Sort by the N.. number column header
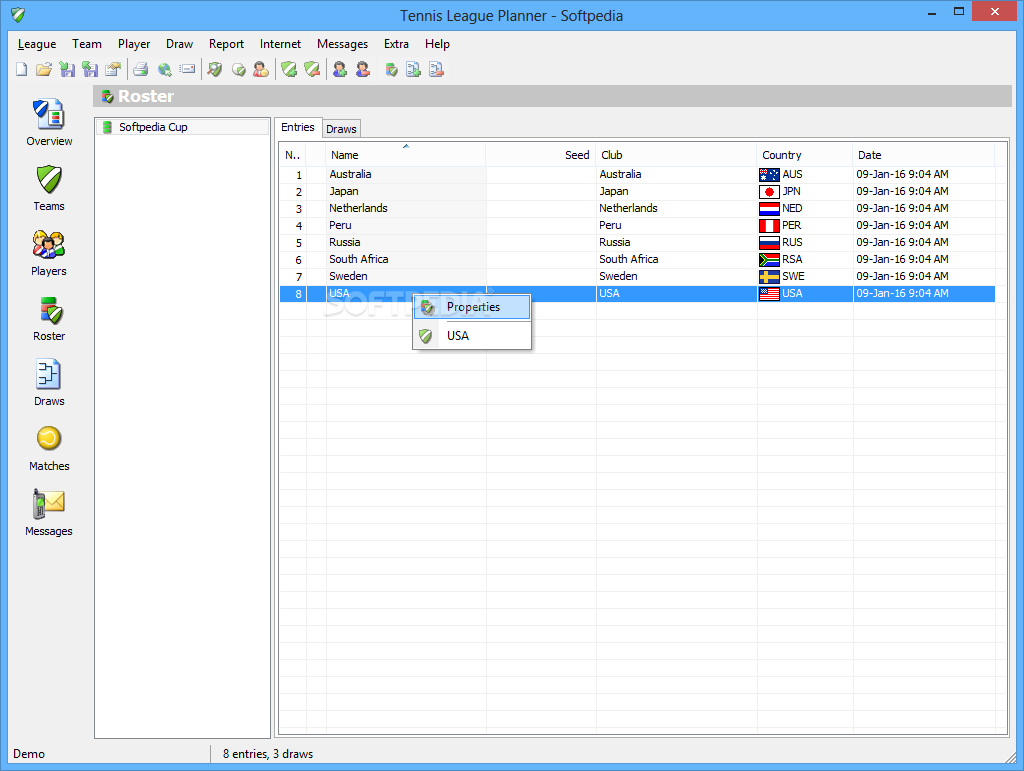 coord(293,155)
